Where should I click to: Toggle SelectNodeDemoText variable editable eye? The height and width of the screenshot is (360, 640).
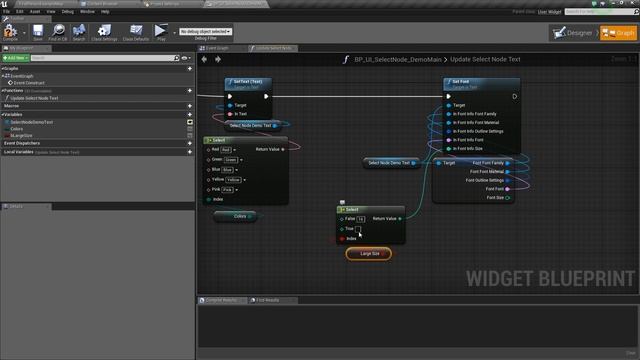(x=190, y=122)
